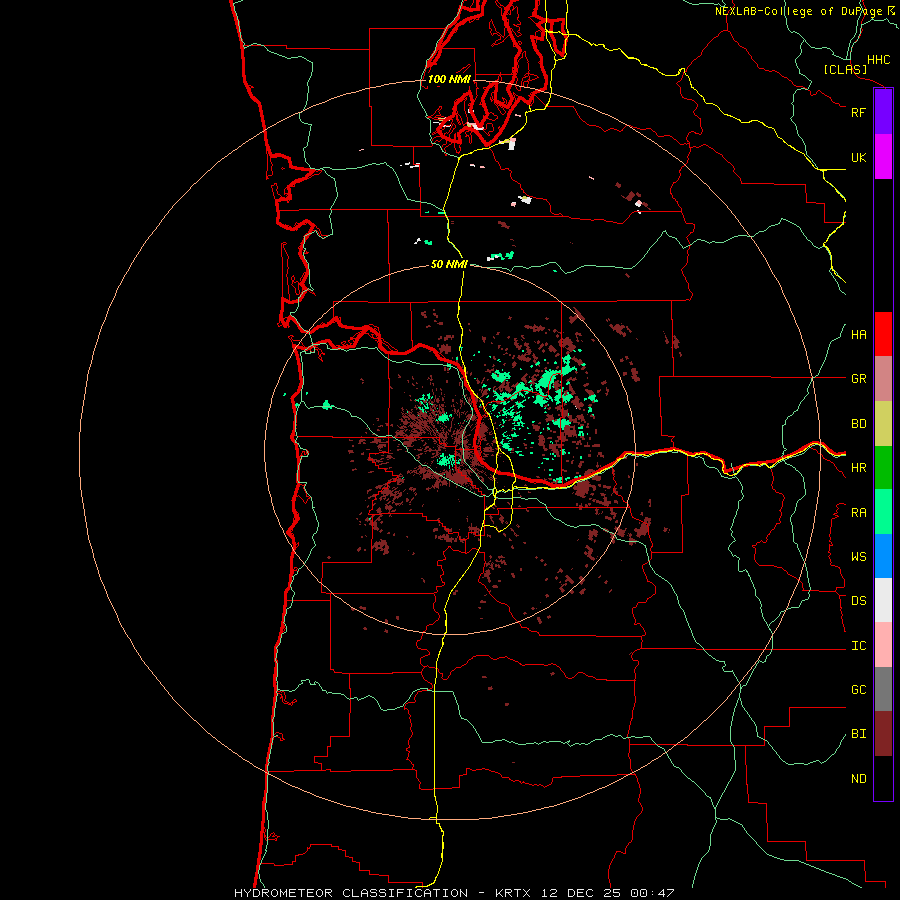Select the 'ND' legend label
900x900 pixels.
click(858, 779)
